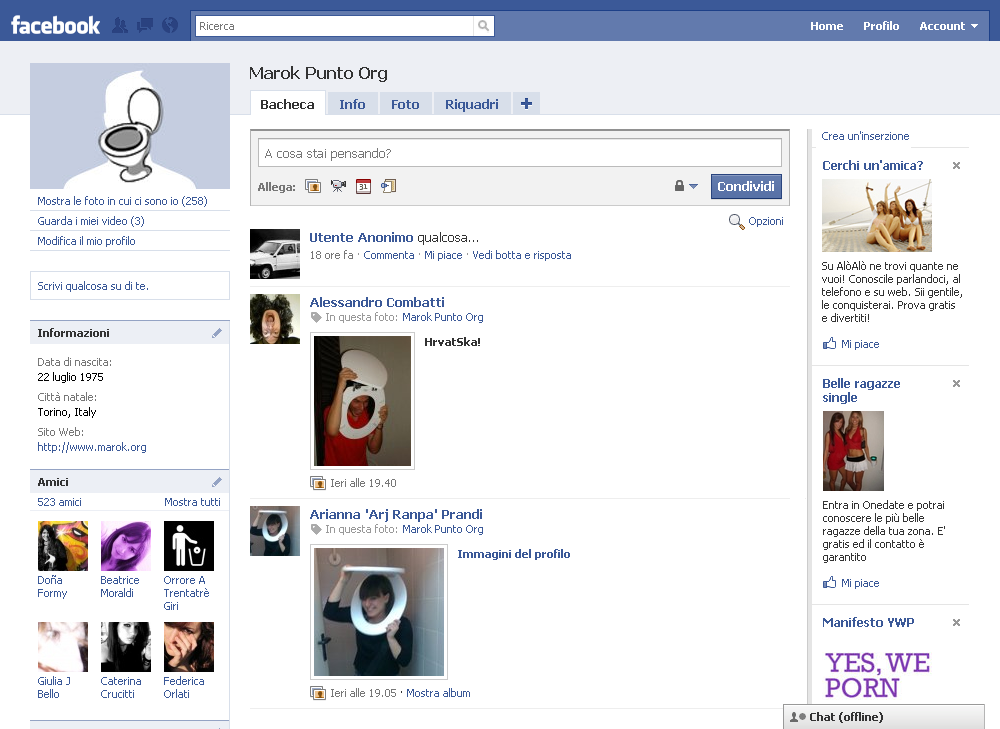Attach a link to the status
Image resolution: width=1000 pixels, height=729 pixels.
click(388, 186)
